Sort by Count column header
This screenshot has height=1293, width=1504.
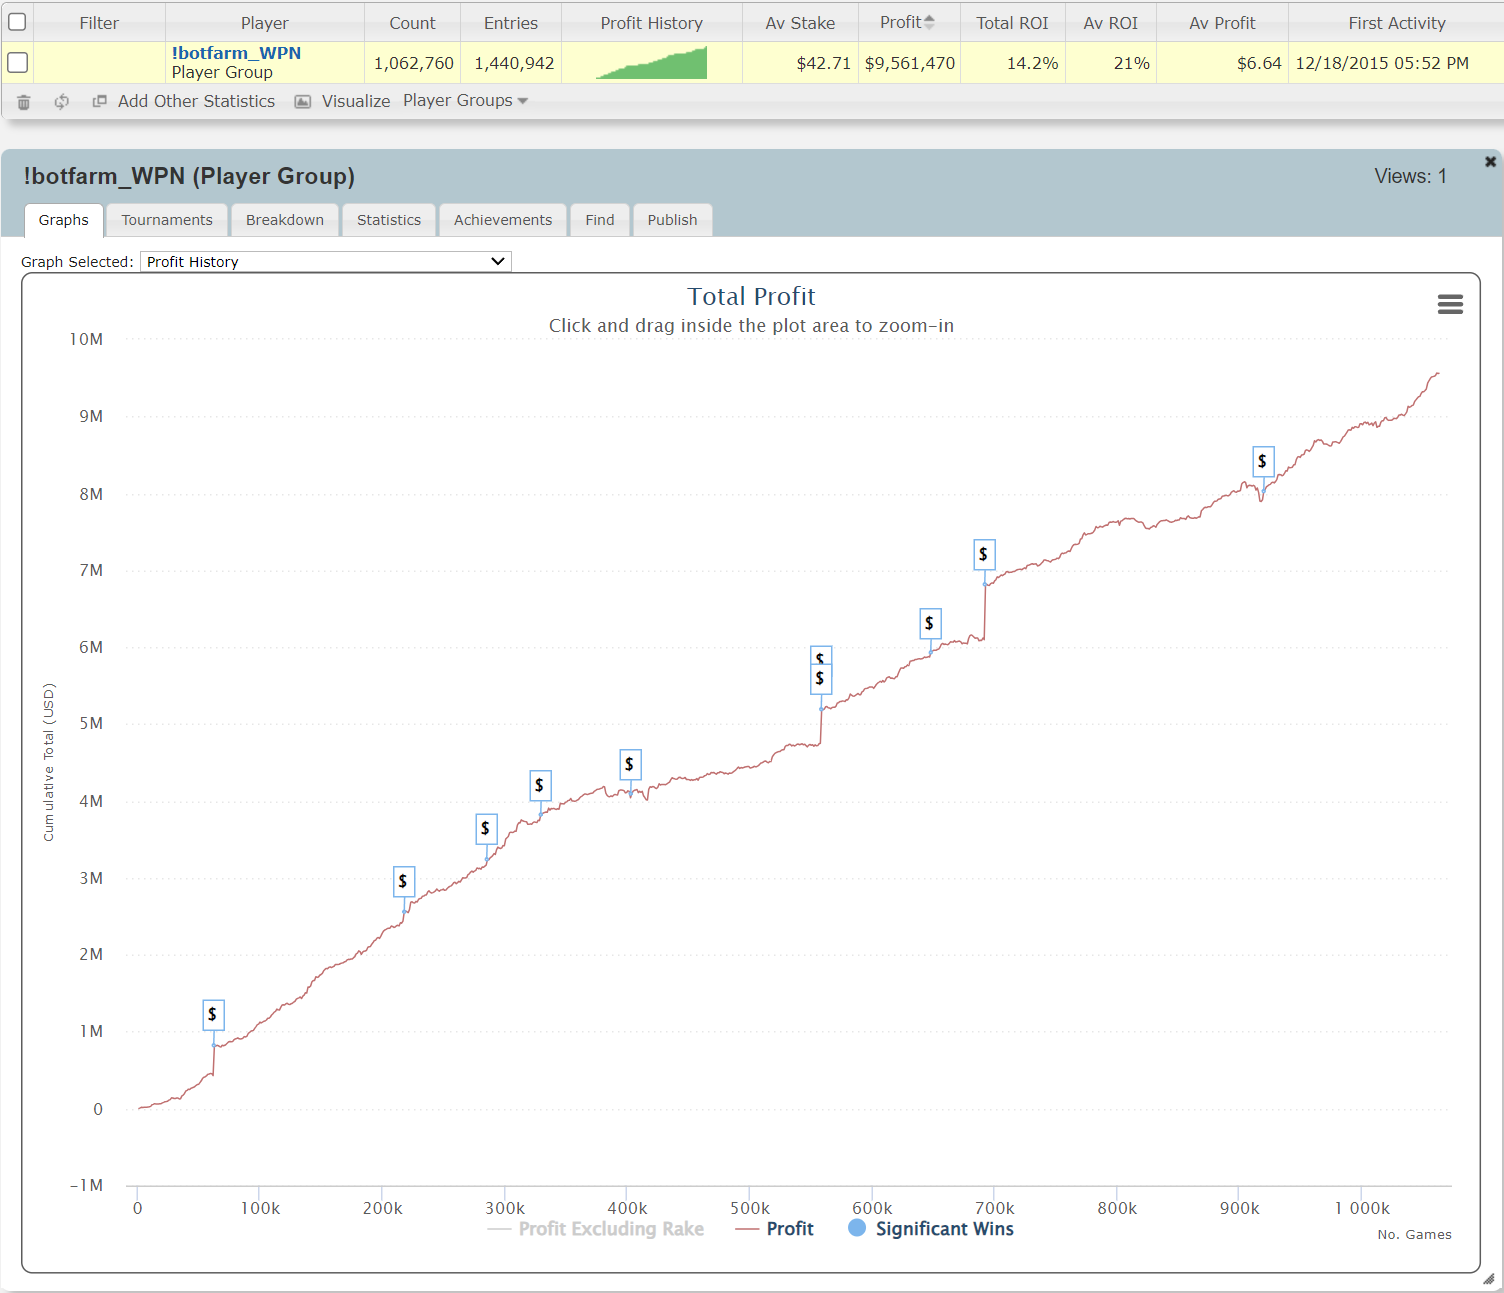pos(412,23)
